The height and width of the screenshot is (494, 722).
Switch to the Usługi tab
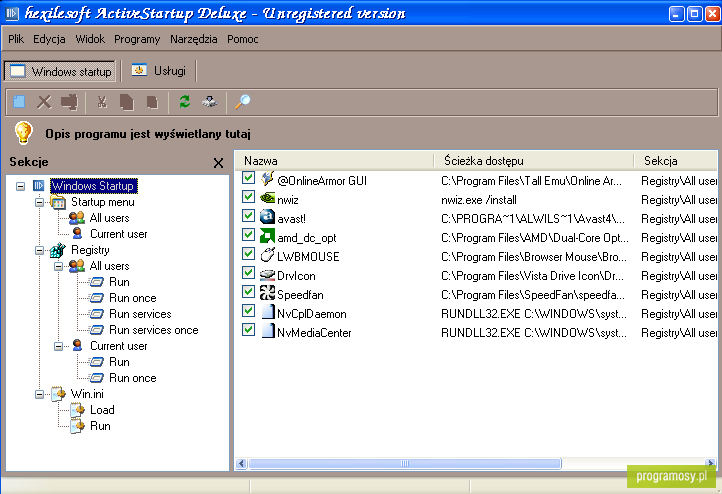159,71
